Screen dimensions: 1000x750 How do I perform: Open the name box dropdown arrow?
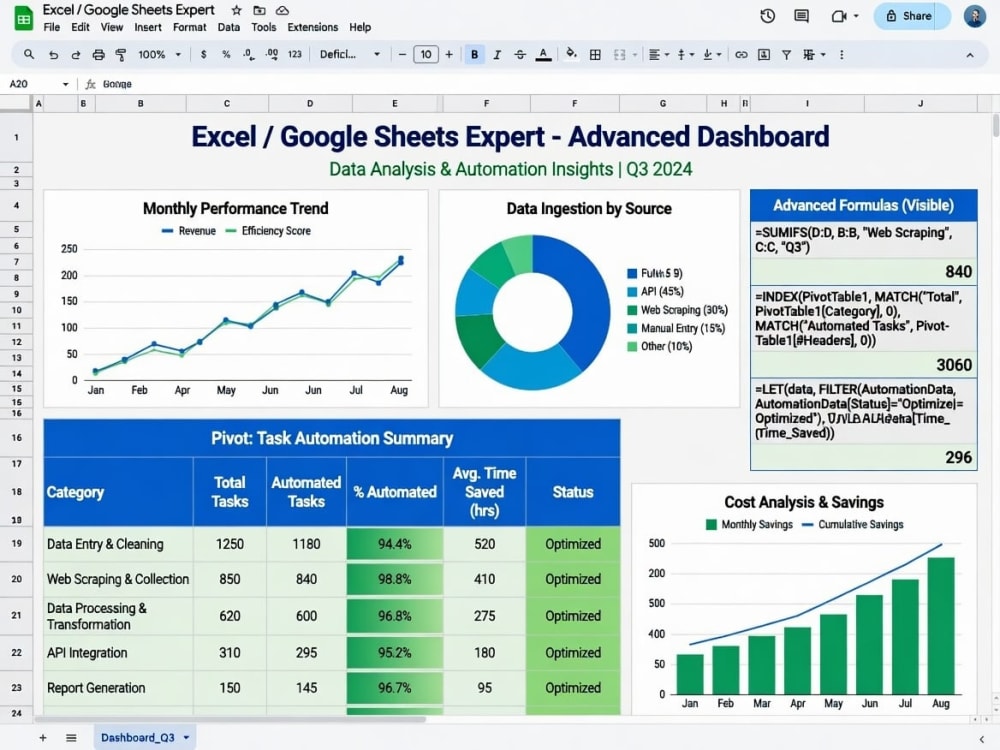[x=65, y=84]
